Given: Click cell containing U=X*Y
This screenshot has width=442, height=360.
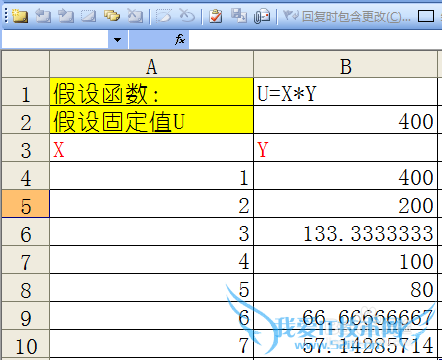Looking at the screenshot, I should pos(346,92).
